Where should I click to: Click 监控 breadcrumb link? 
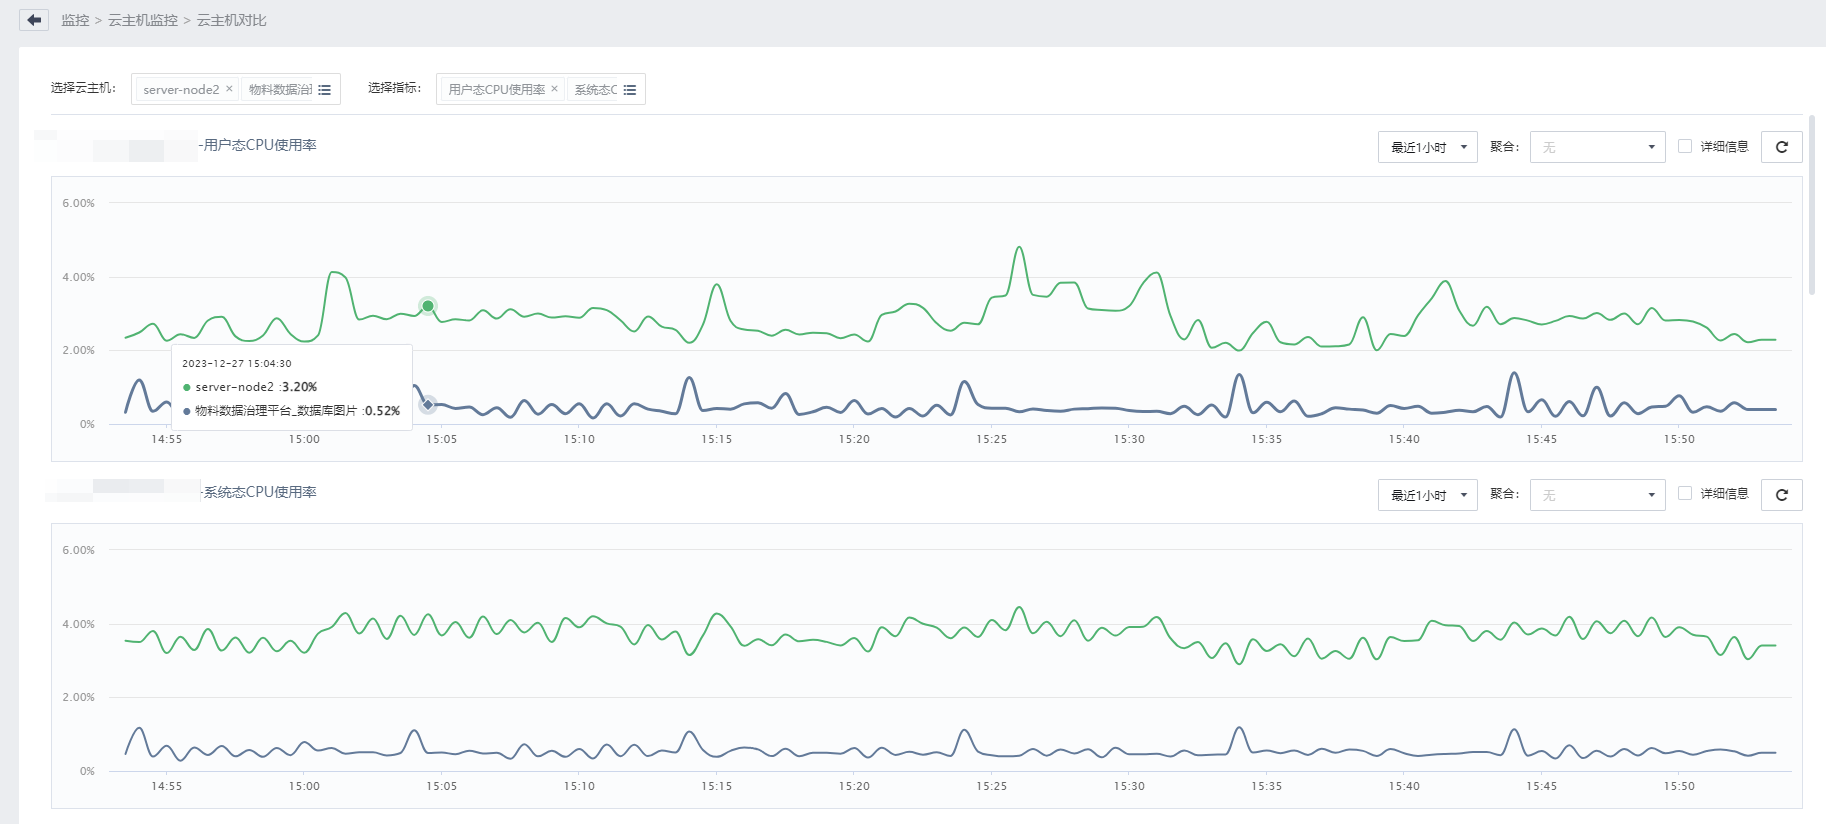pos(75,20)
